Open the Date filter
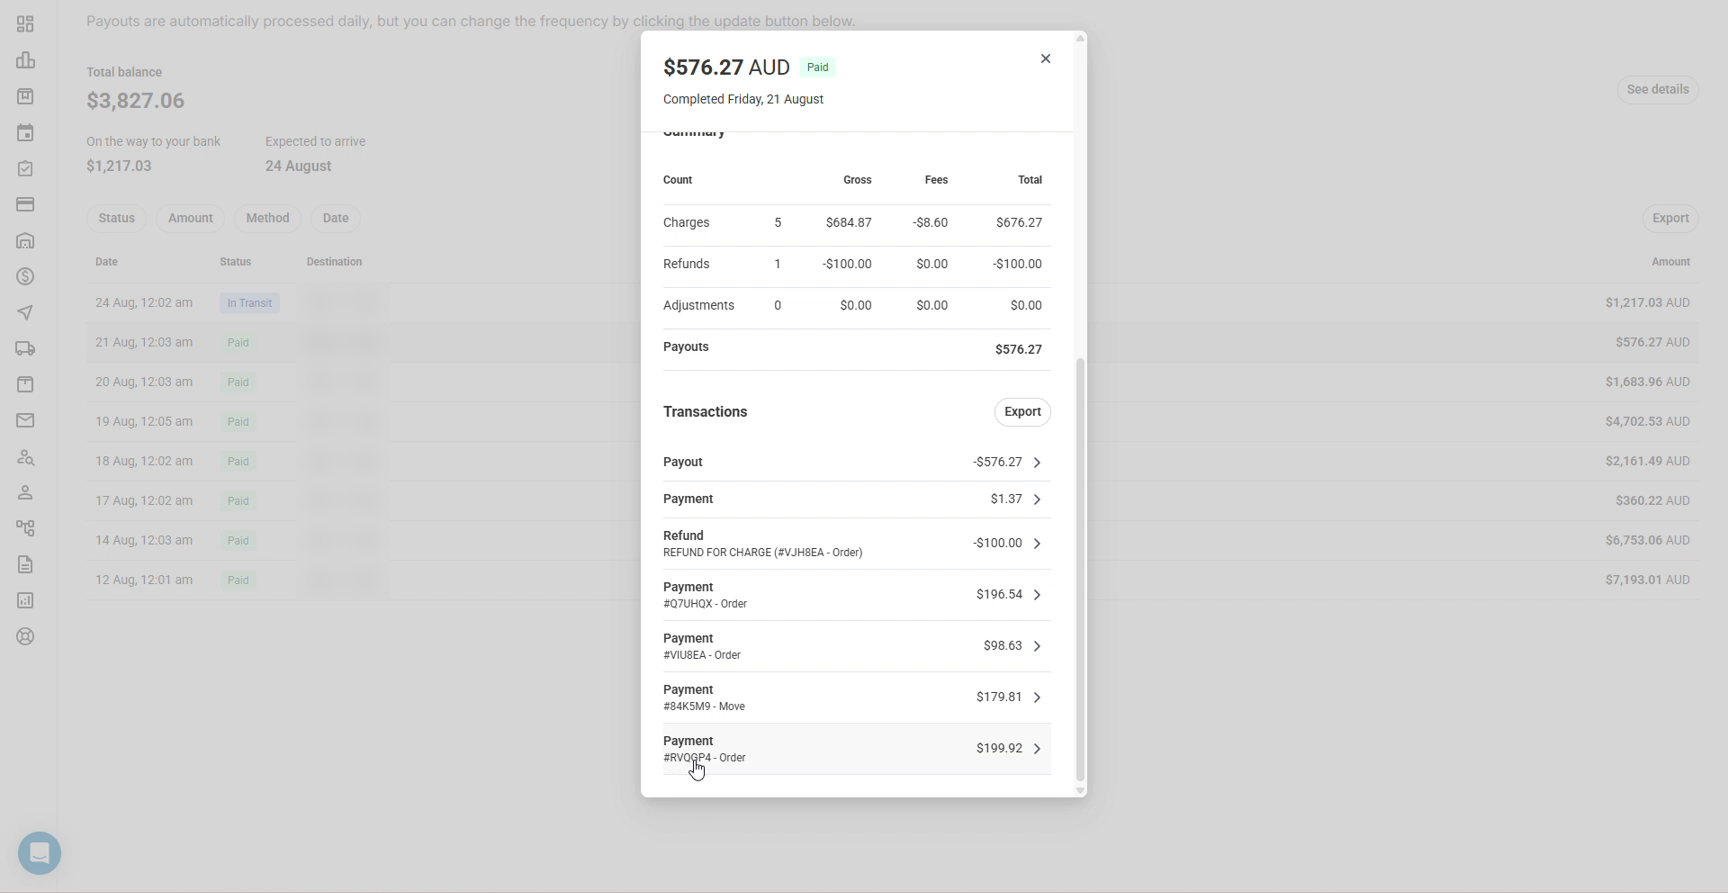The image size is (1728, 893). (336, 218)
